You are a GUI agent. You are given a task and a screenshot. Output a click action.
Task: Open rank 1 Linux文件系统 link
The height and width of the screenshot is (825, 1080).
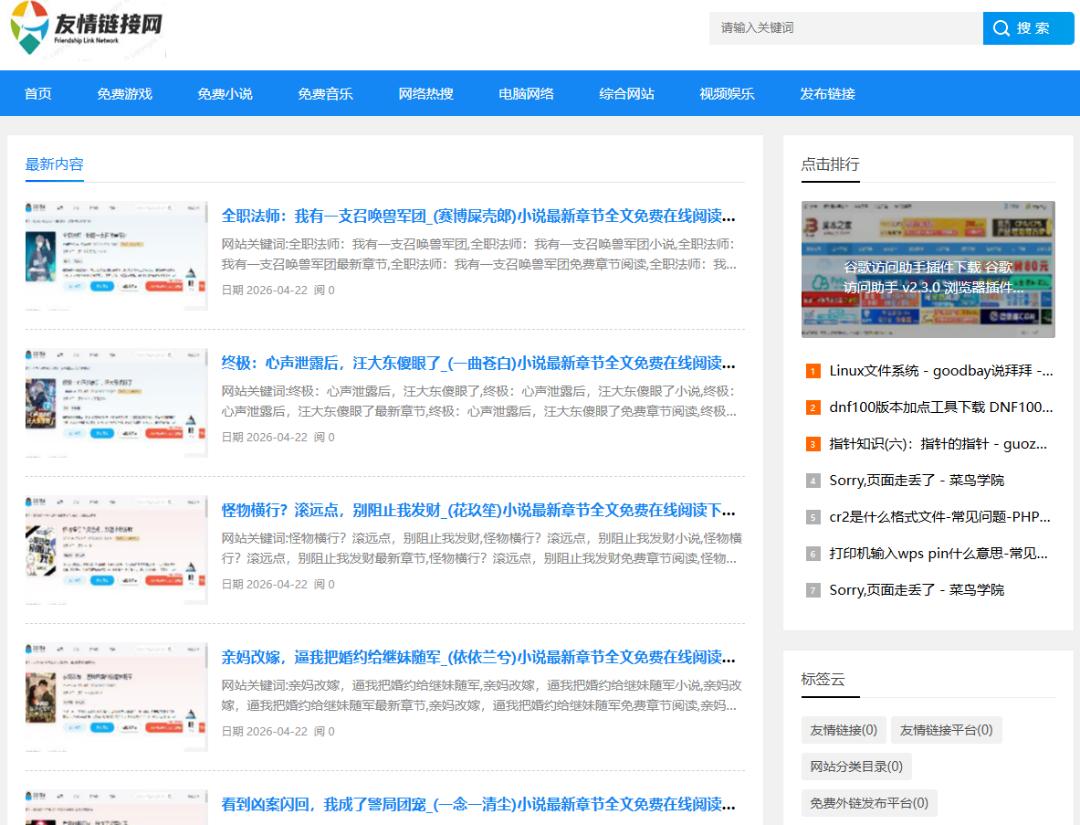[940, 371]
